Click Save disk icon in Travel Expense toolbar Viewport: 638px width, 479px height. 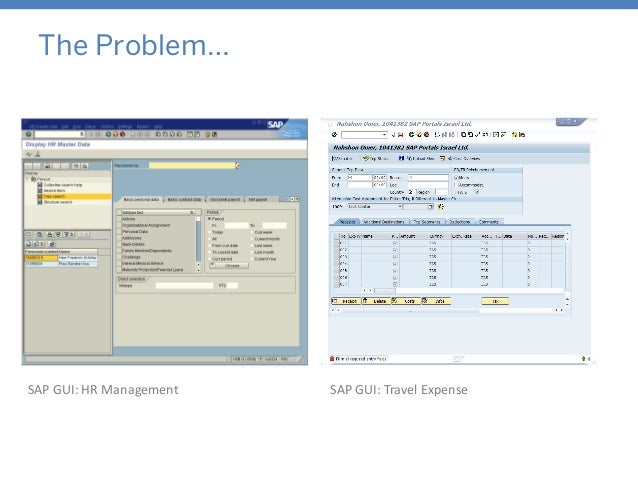tap(400, 134)
